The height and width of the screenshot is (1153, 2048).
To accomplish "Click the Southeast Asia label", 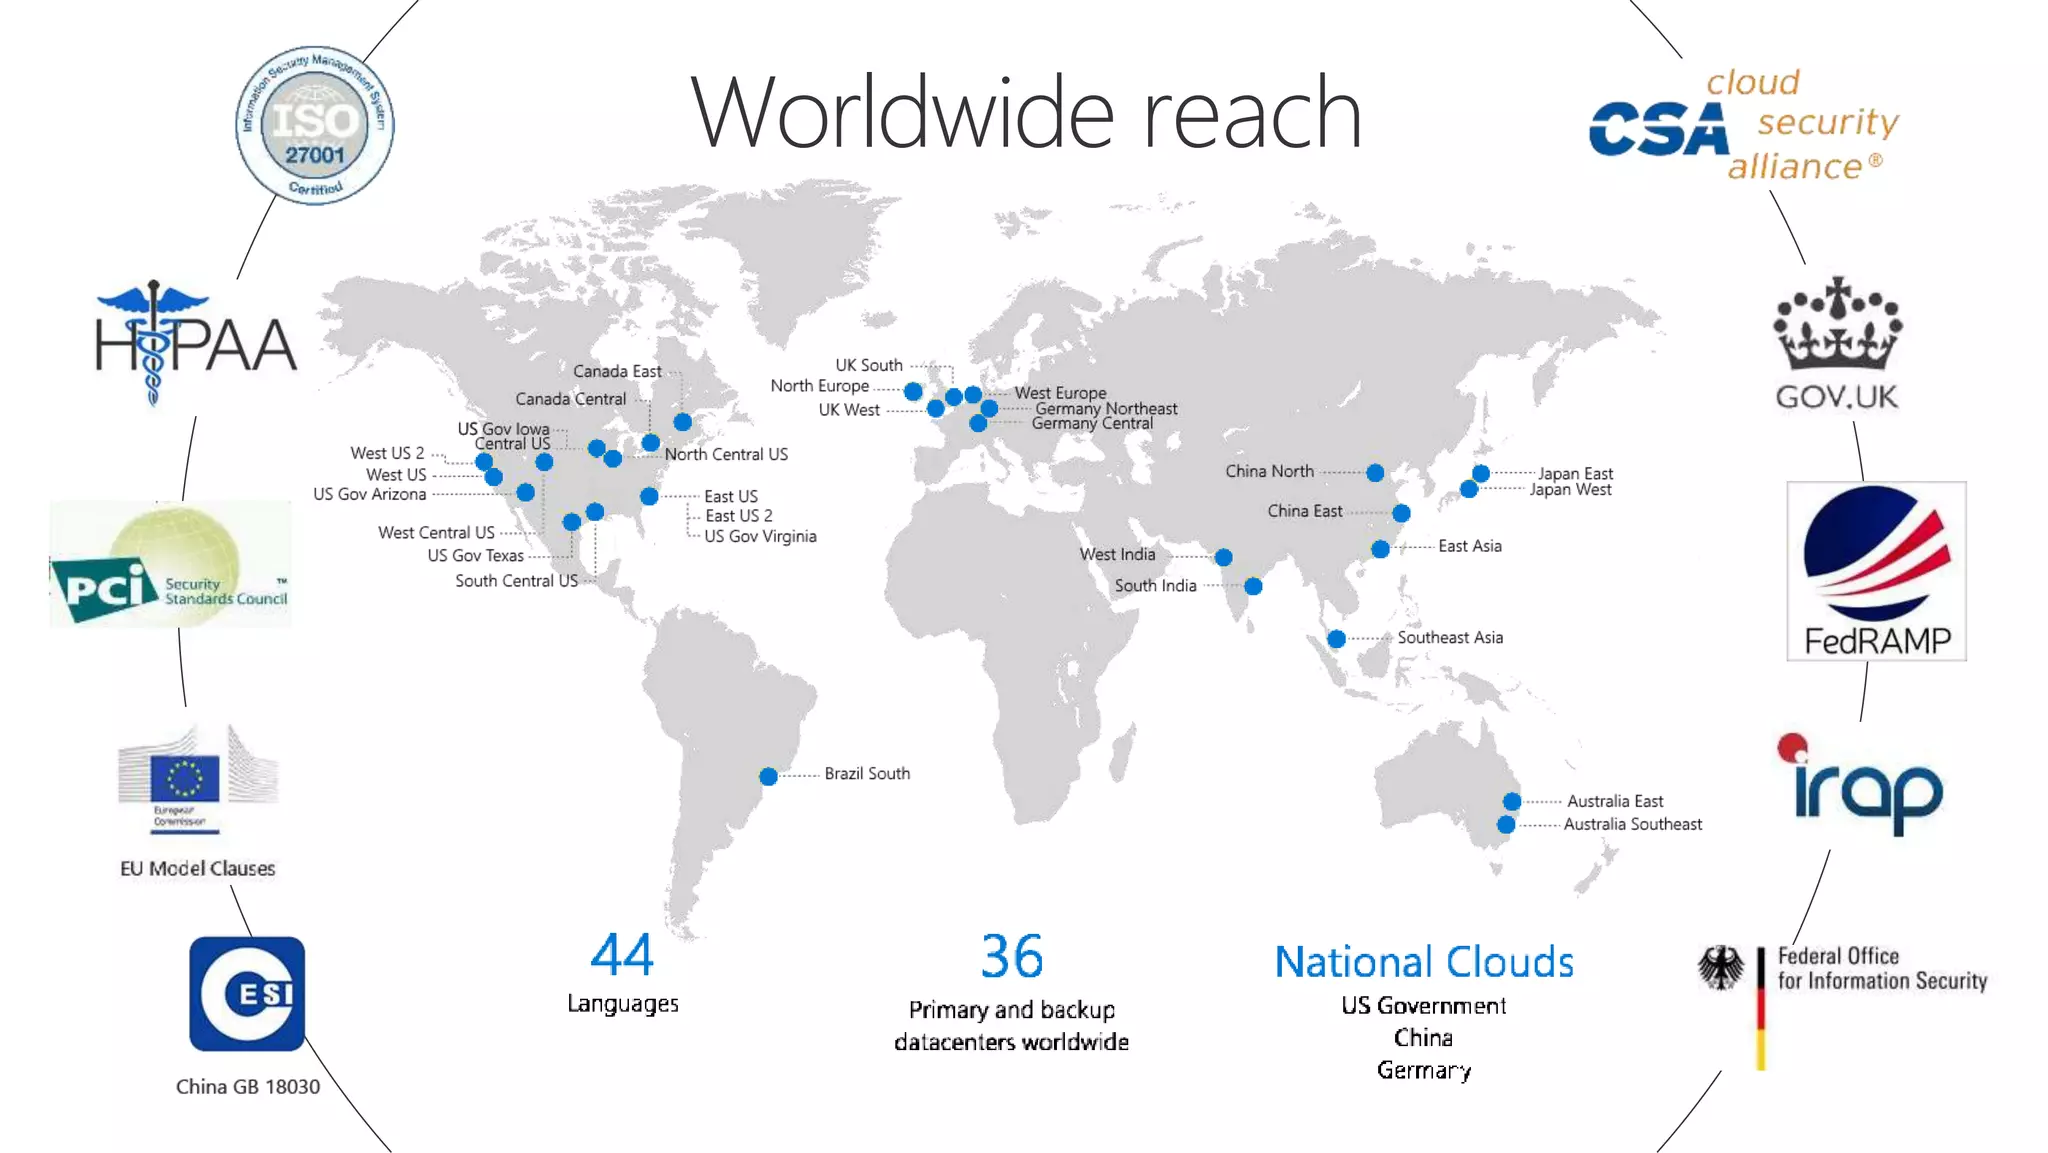I will [1450, 637].
